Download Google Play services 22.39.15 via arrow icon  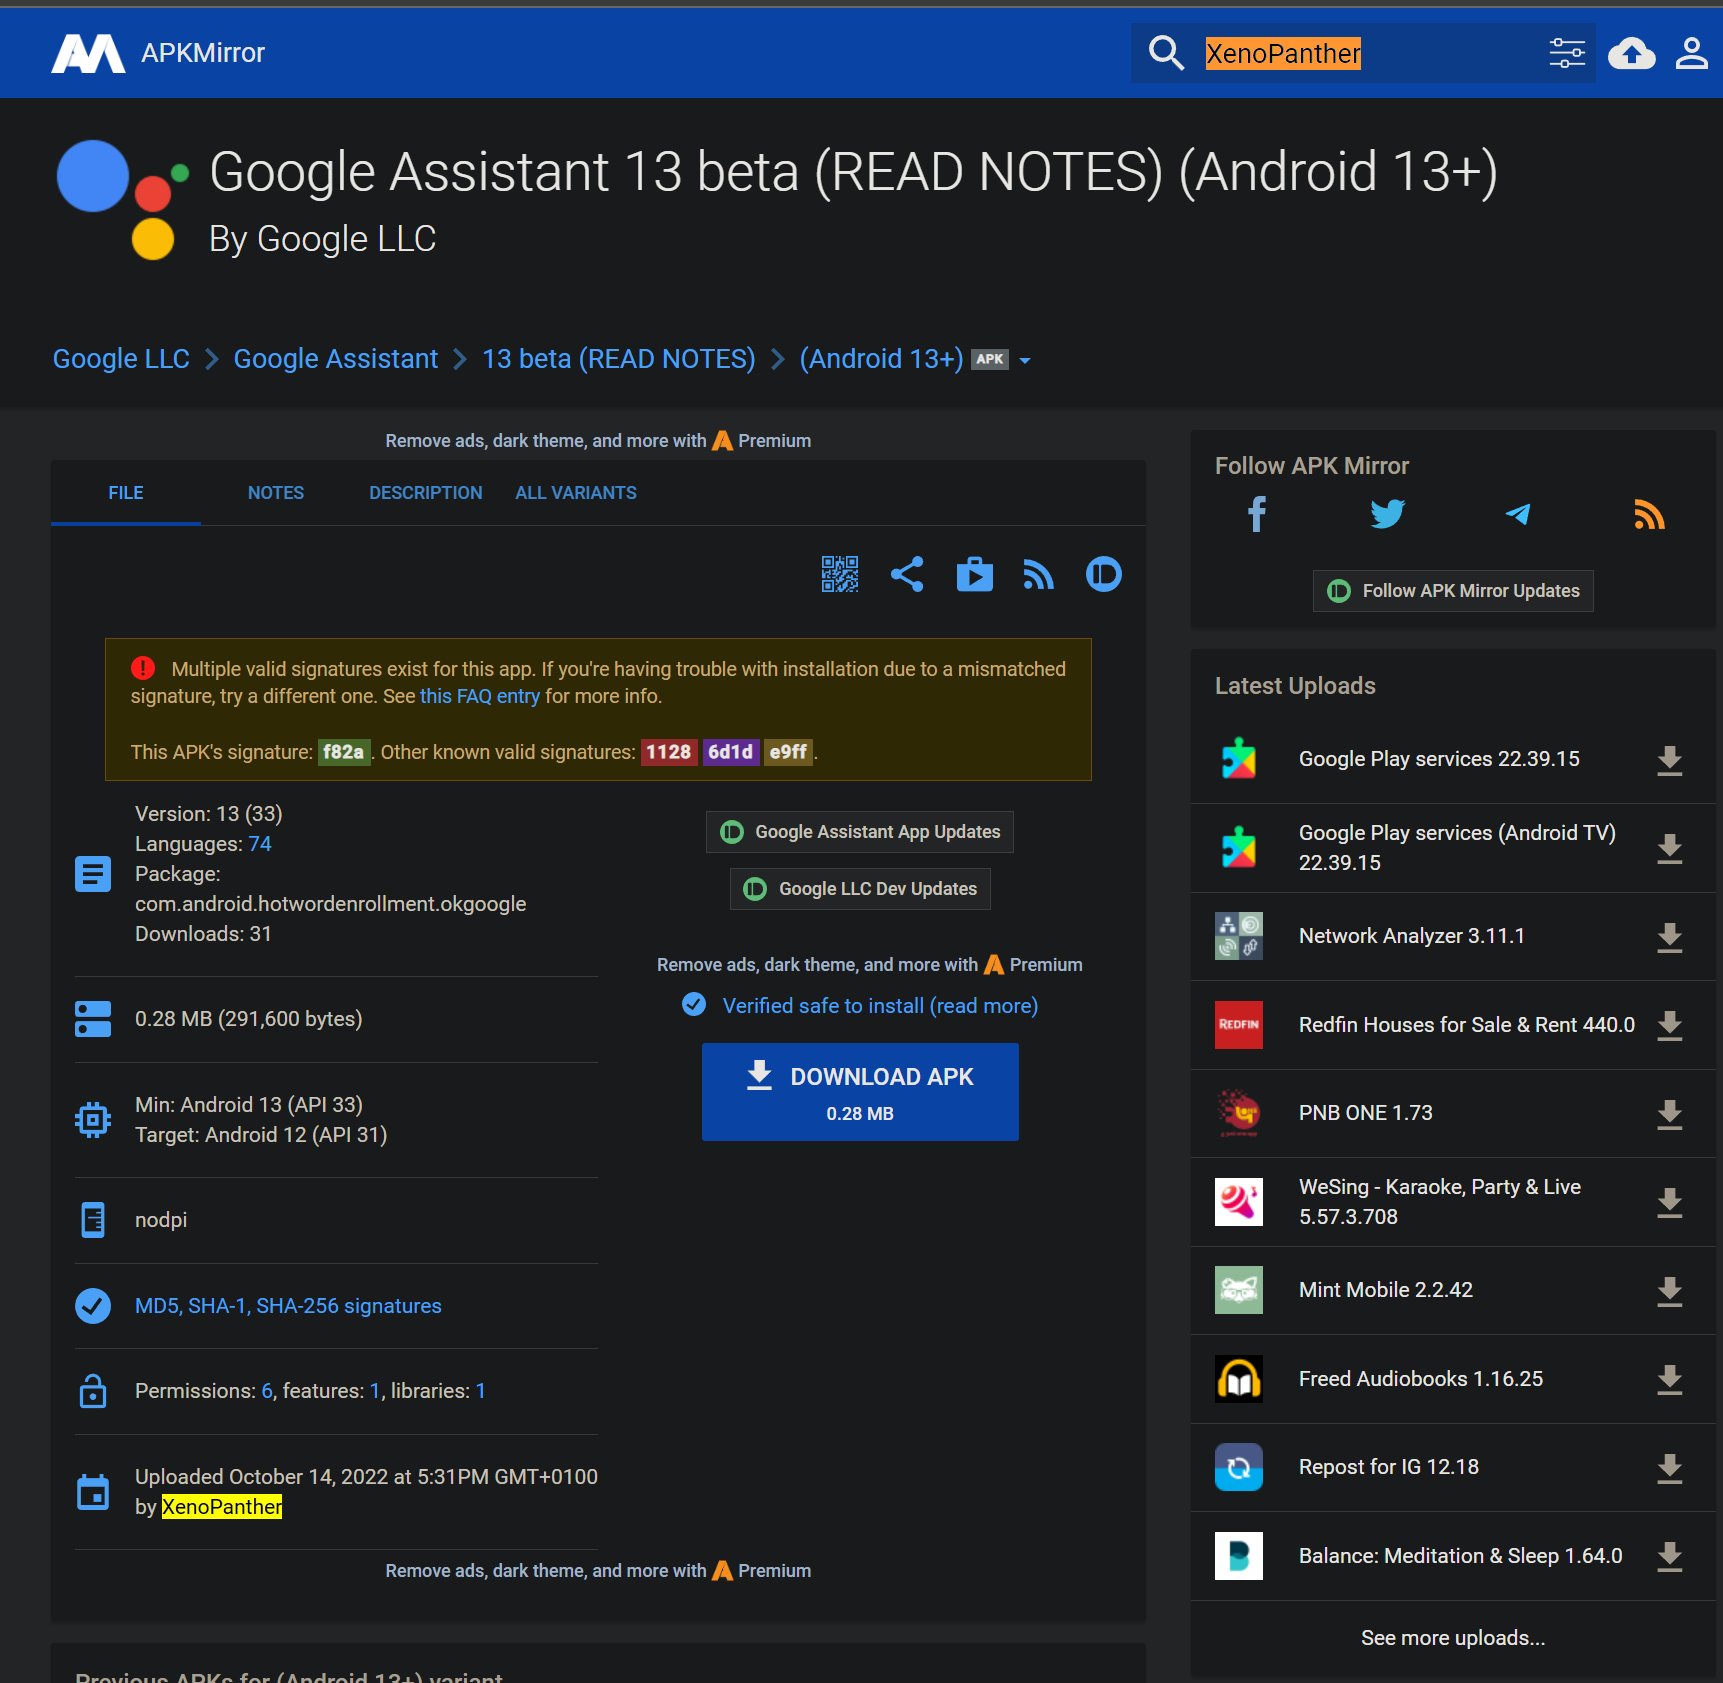1669,760
